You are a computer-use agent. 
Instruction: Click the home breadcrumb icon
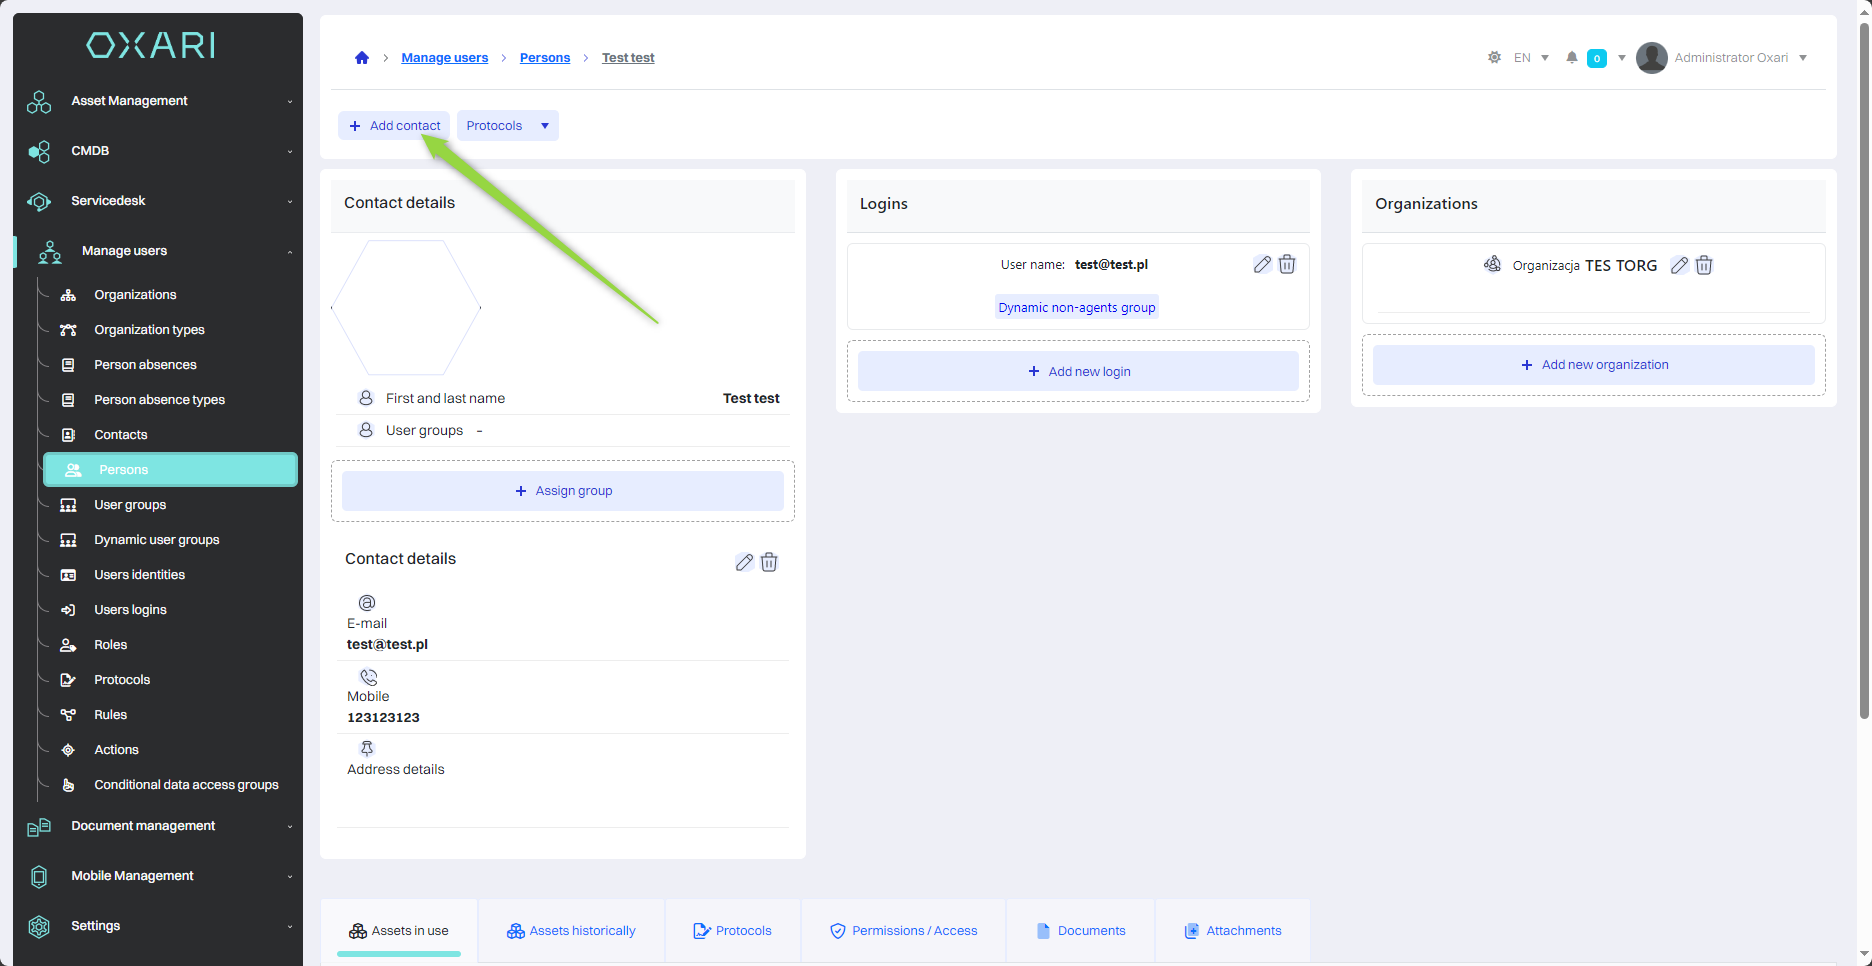[x=362, y=58]
